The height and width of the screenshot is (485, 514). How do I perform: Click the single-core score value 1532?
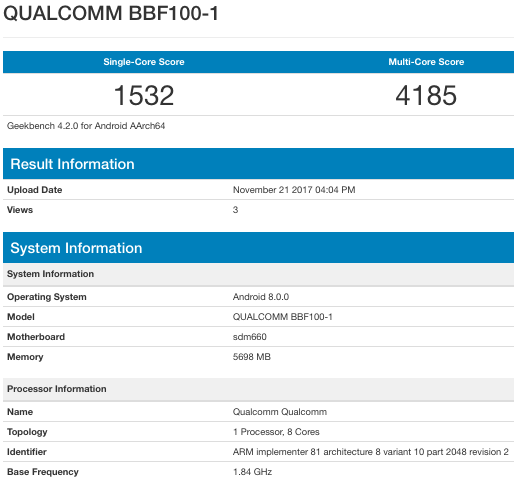144,95
